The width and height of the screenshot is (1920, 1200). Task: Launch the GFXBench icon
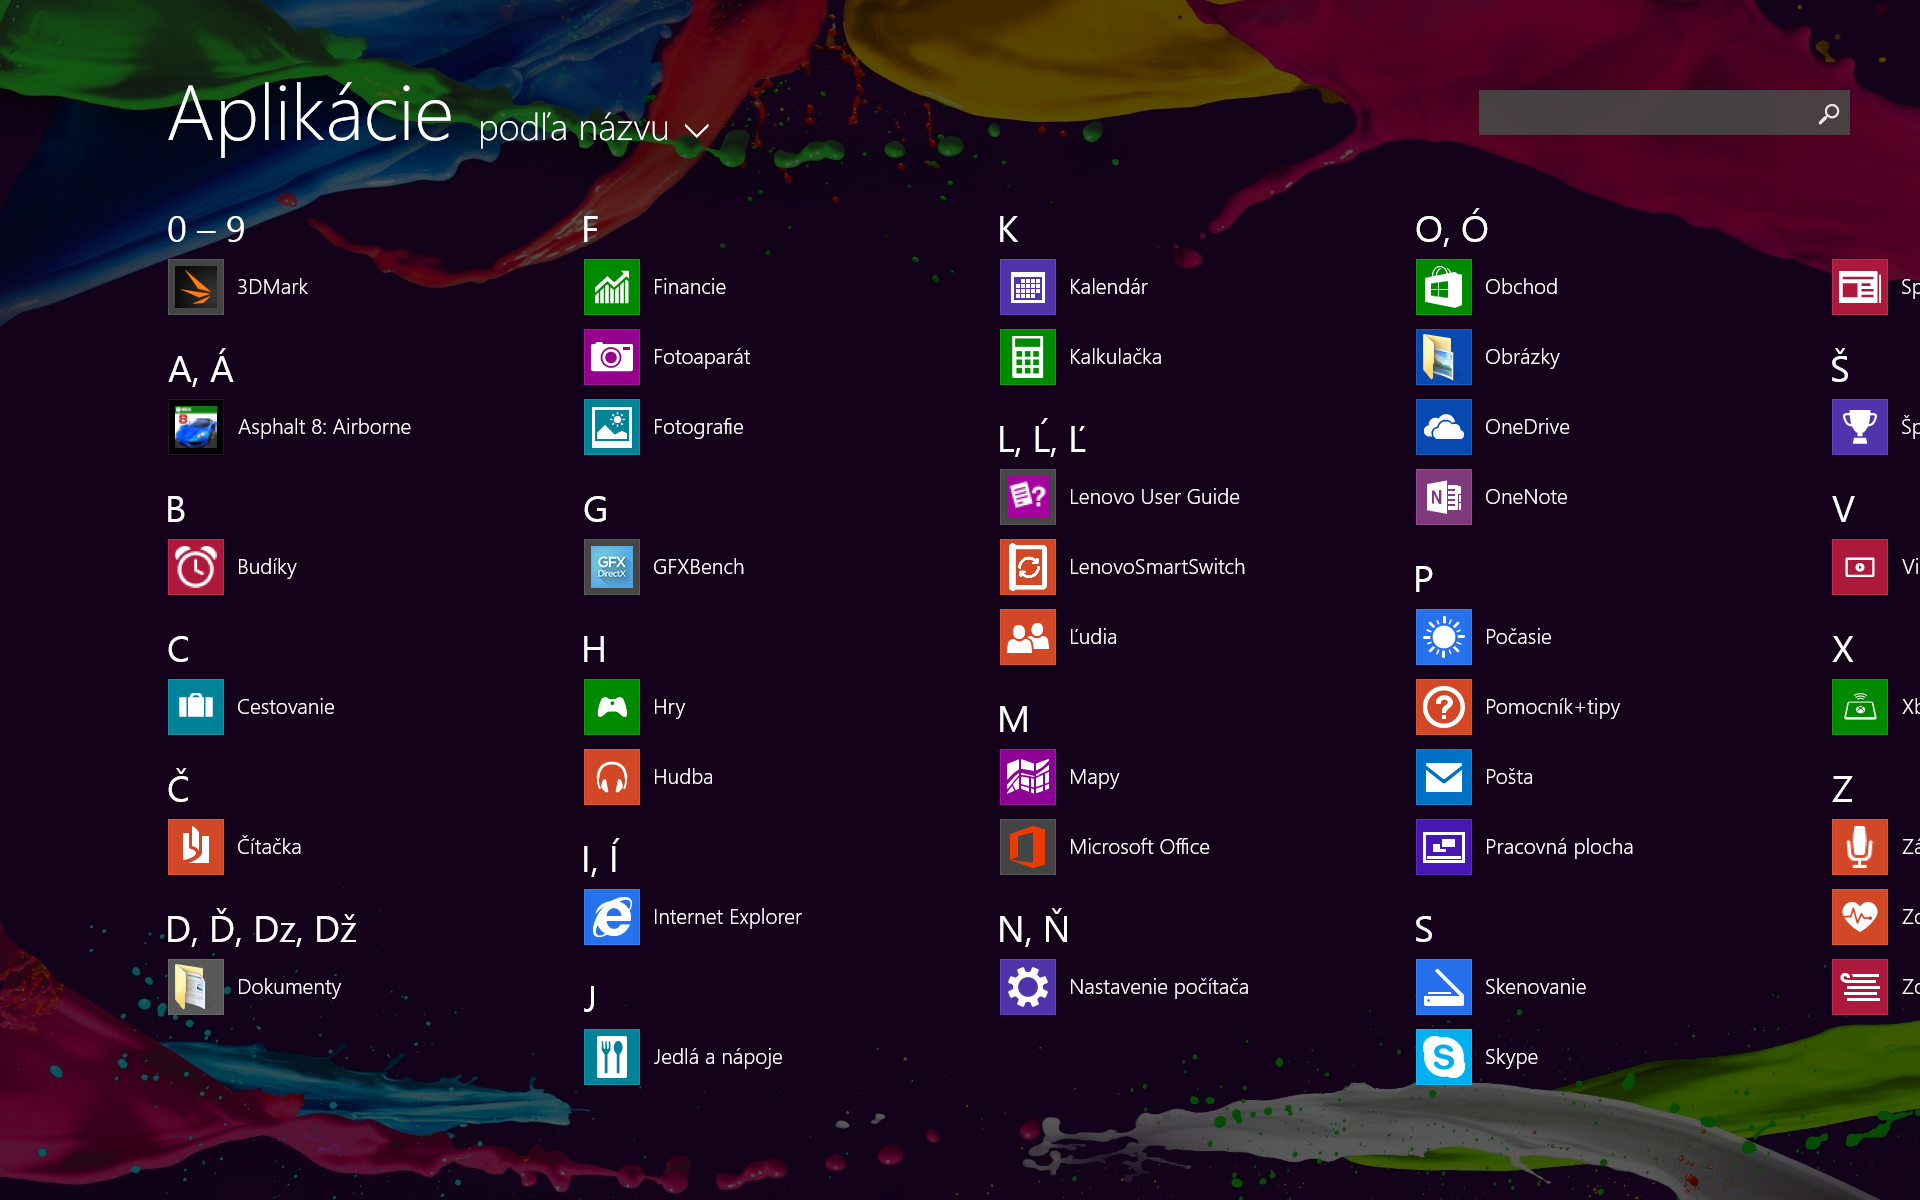(612, 567)
